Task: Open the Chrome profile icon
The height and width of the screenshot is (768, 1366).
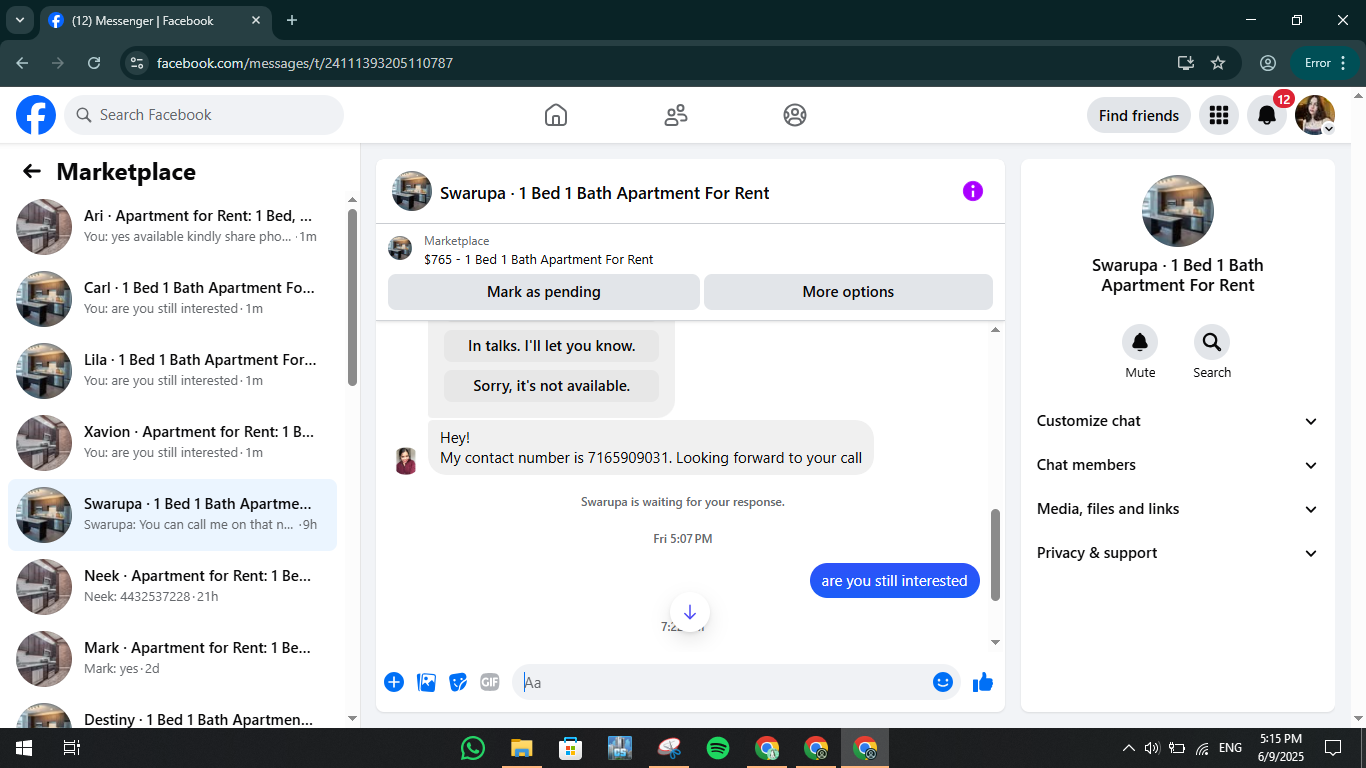Action: tap(1268, 63)
